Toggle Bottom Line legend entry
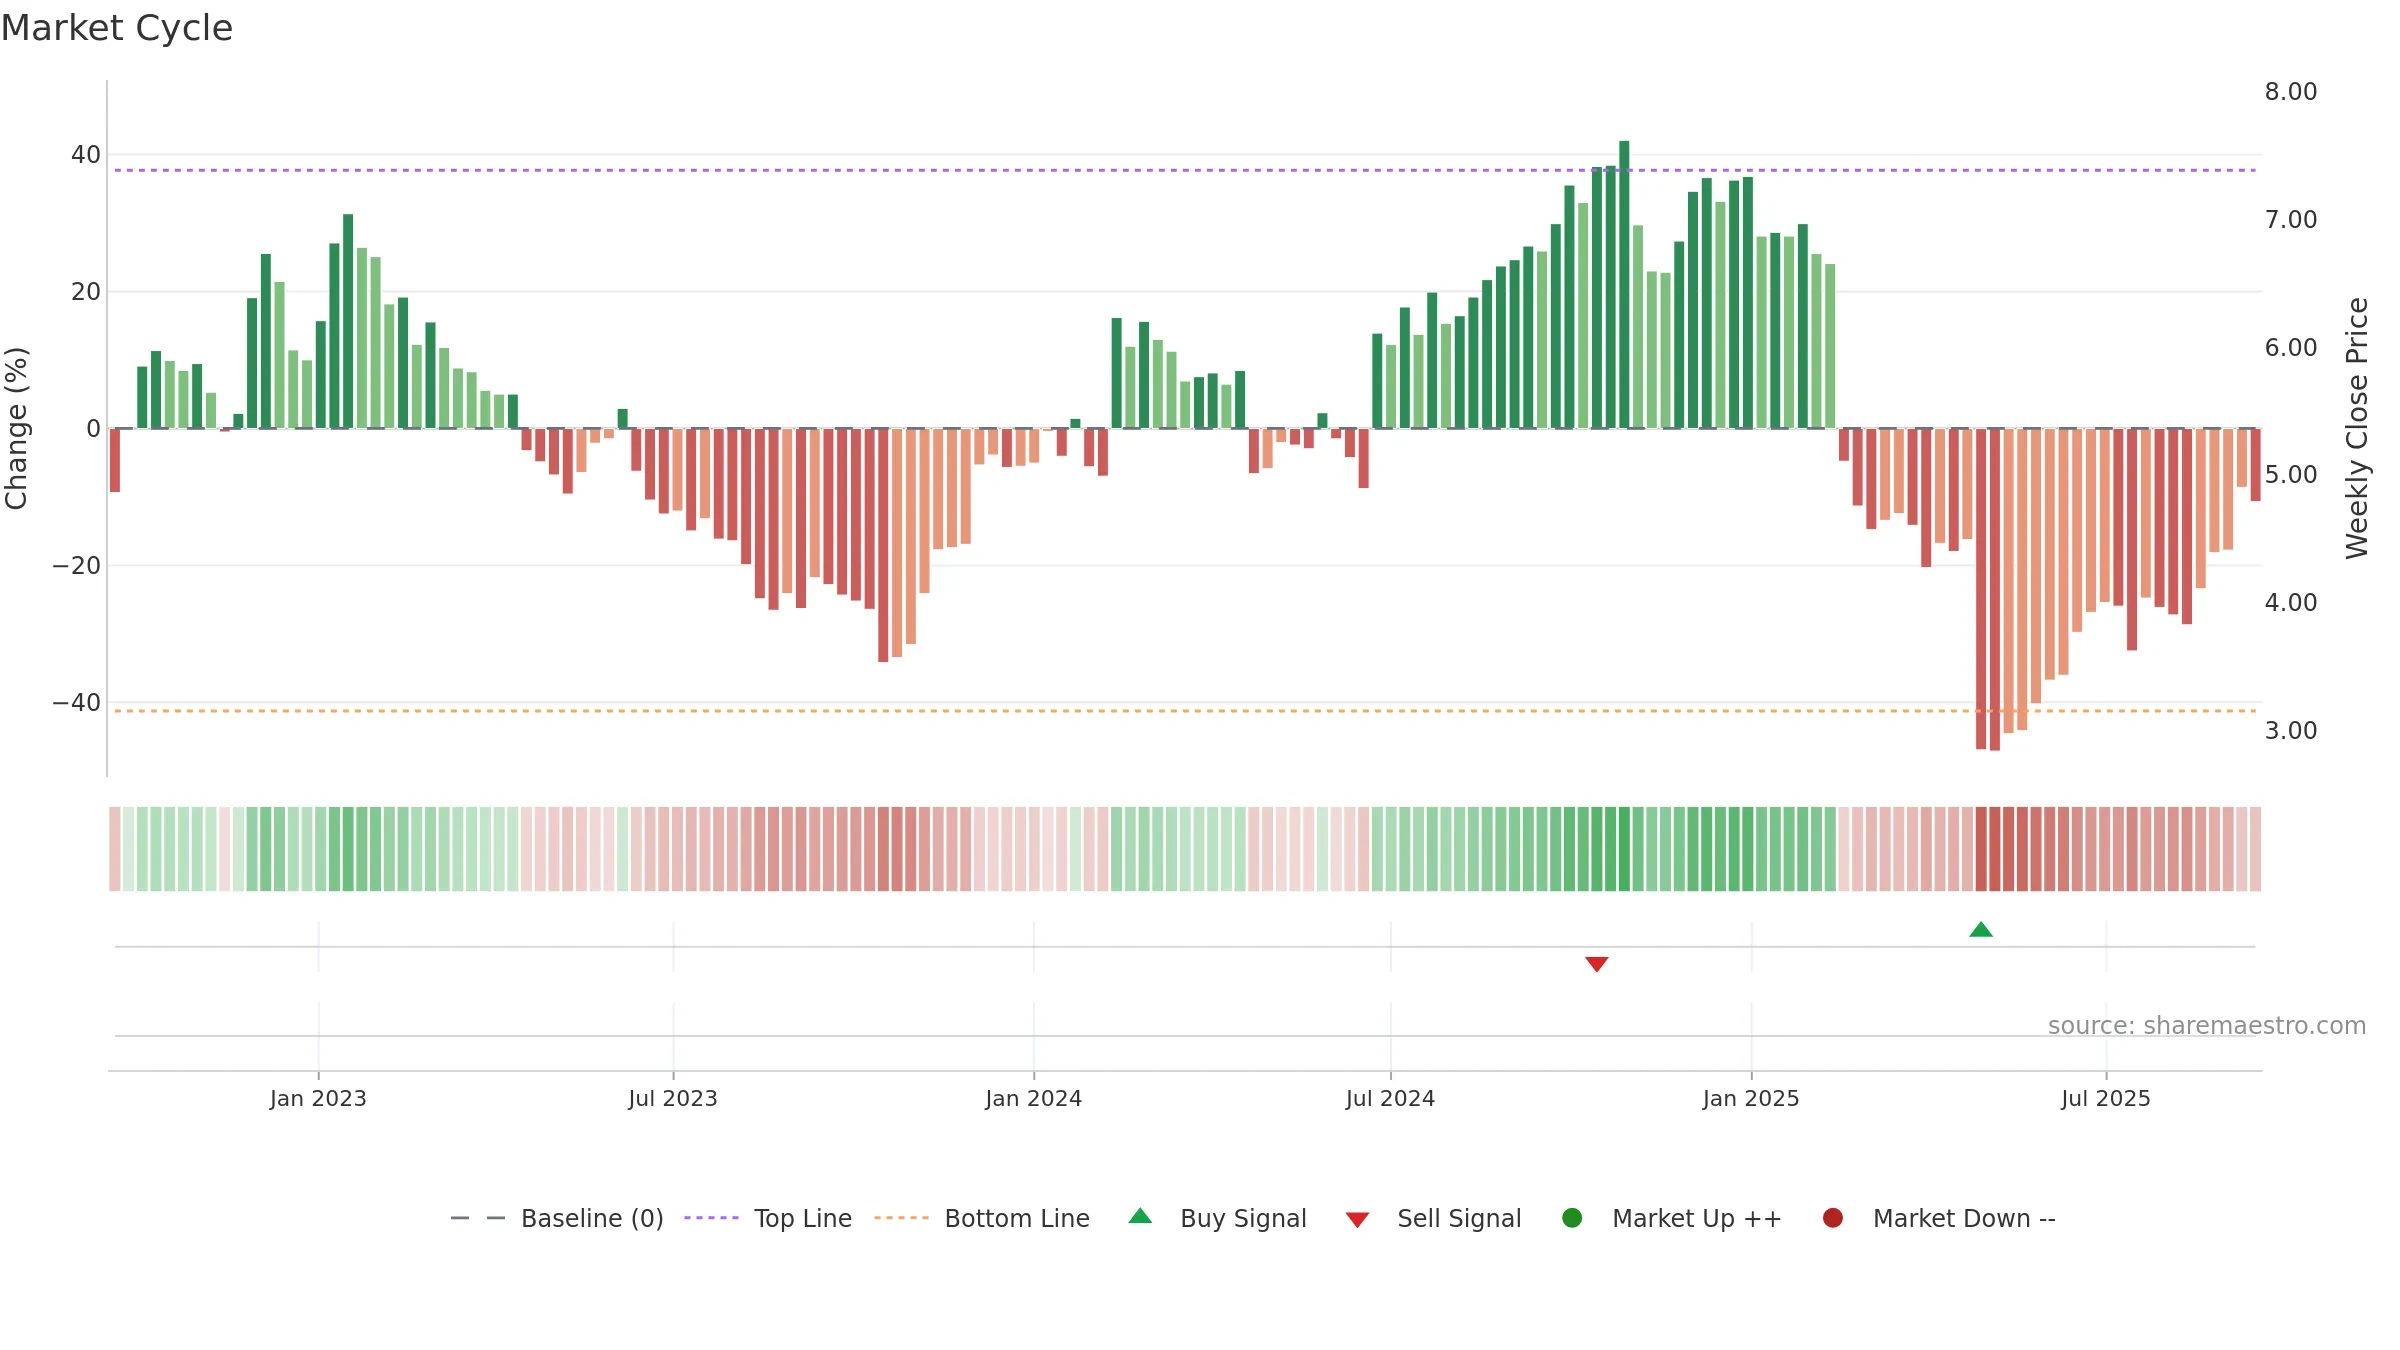The height and width of the screenshot is (1350, 2400). click(982, 1218)
